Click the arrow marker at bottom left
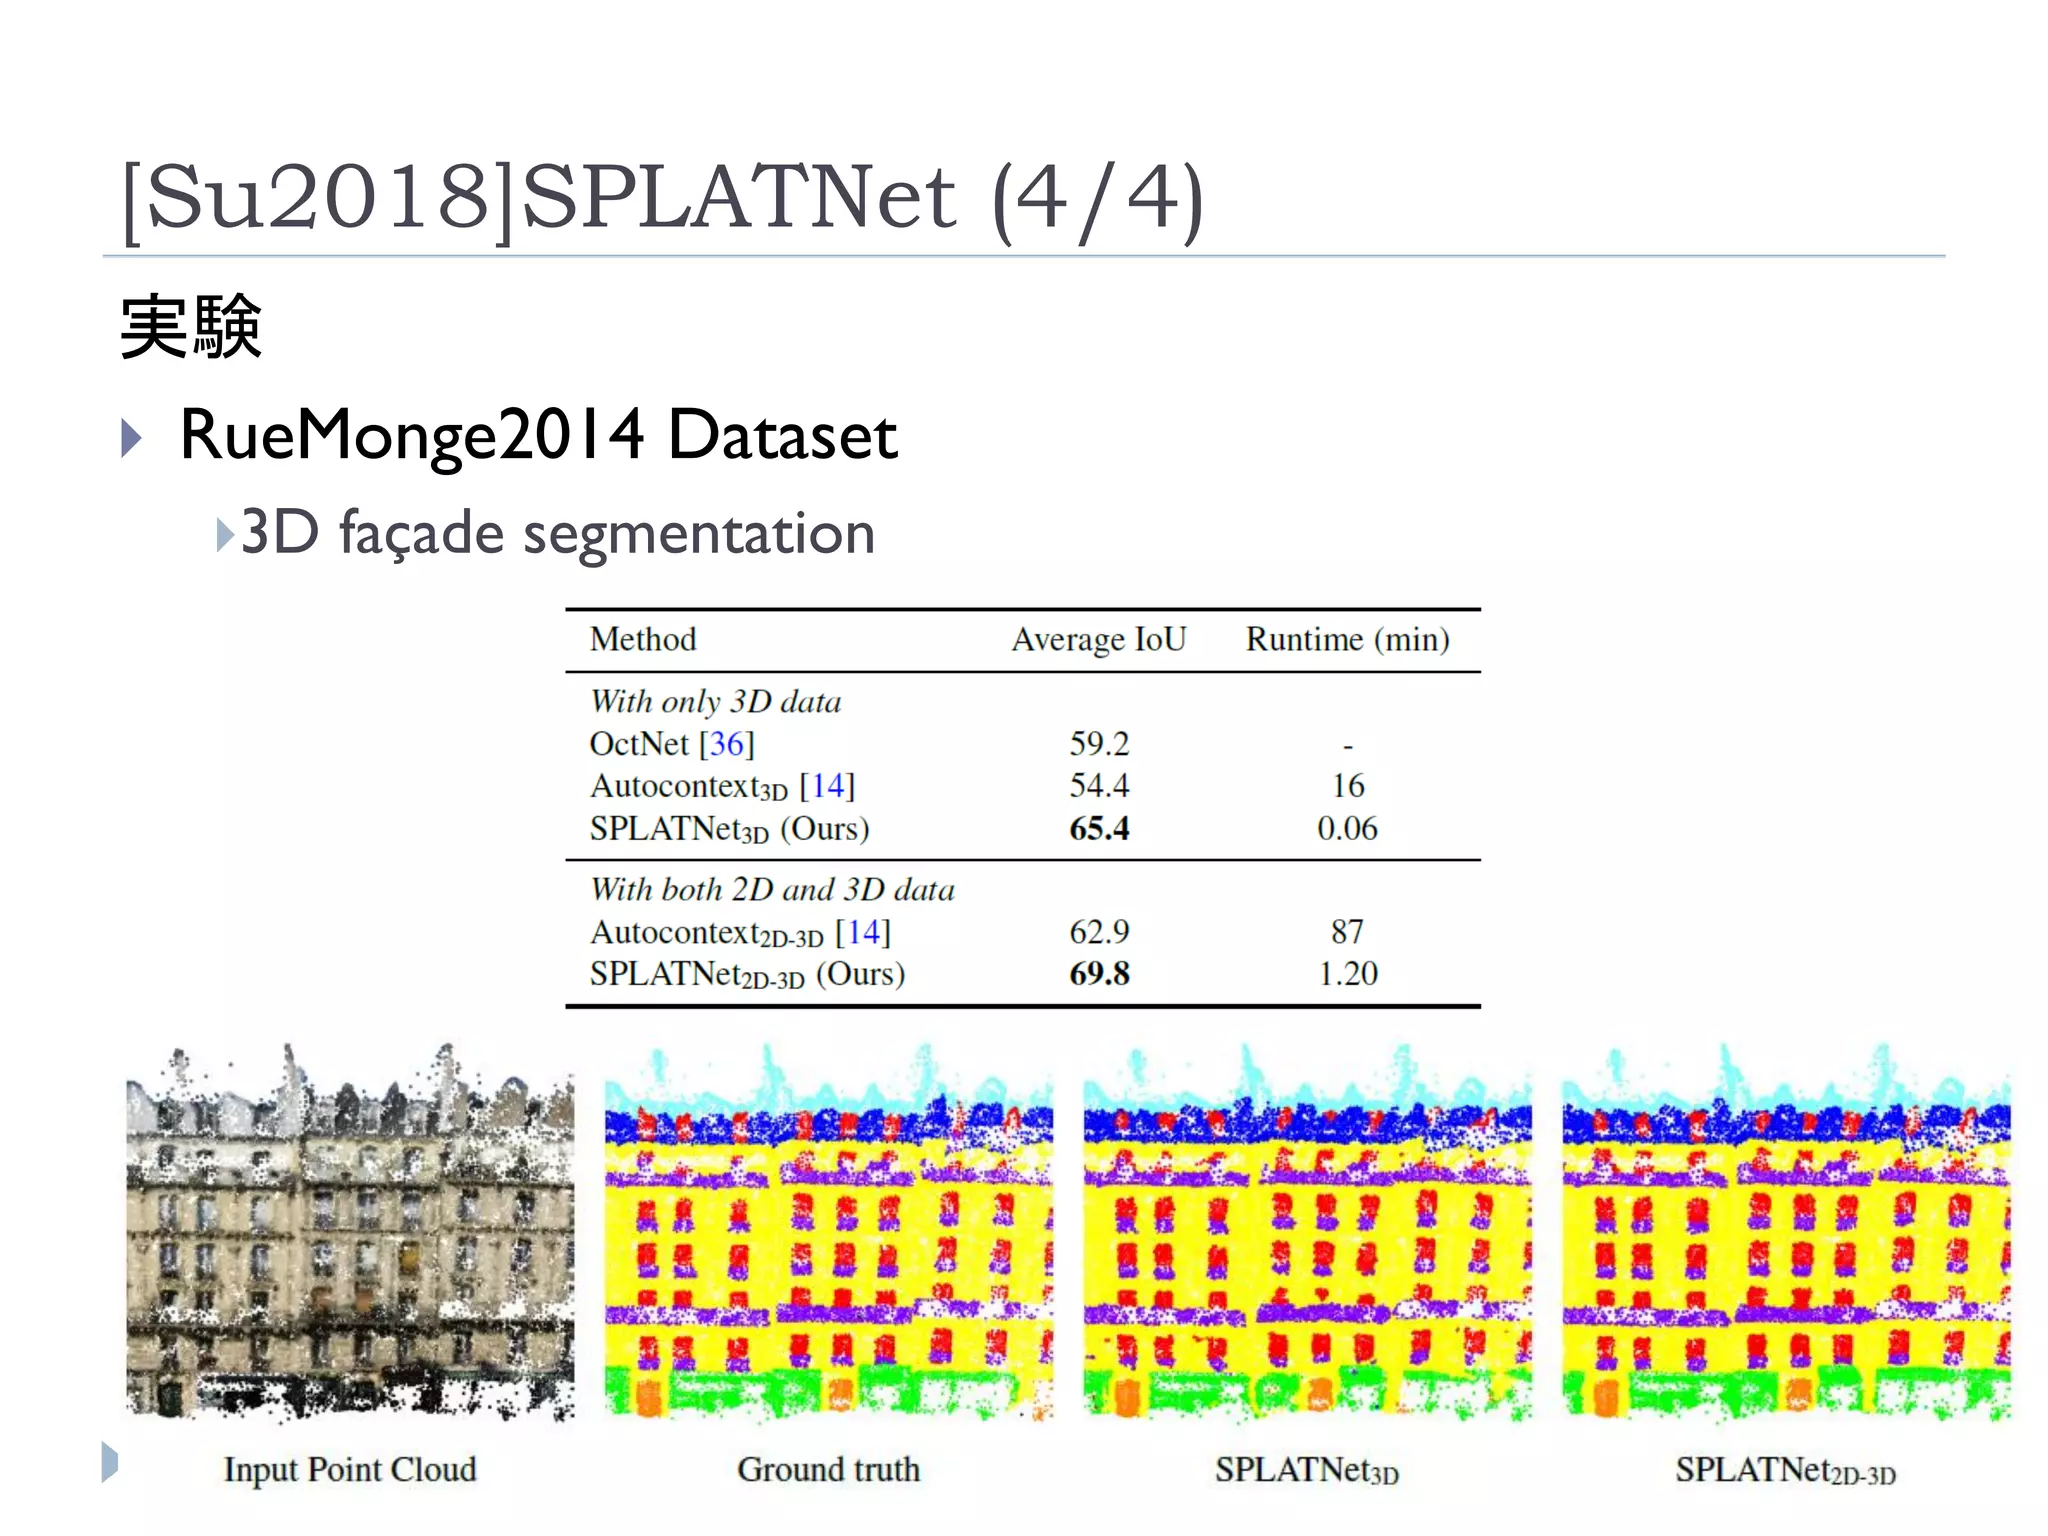The image size is (2048, 1536). click(x=110, y=1462)
